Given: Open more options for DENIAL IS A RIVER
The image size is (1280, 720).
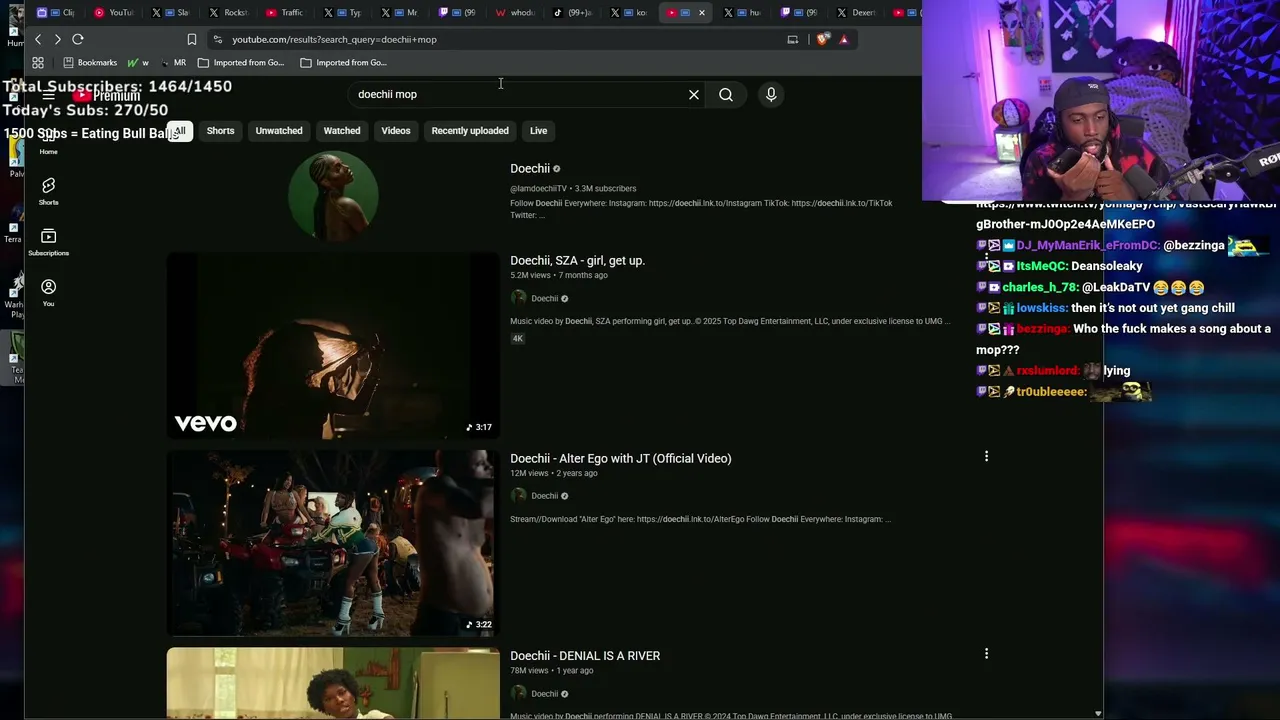Looking at the screenshot, I should [986, 654].
